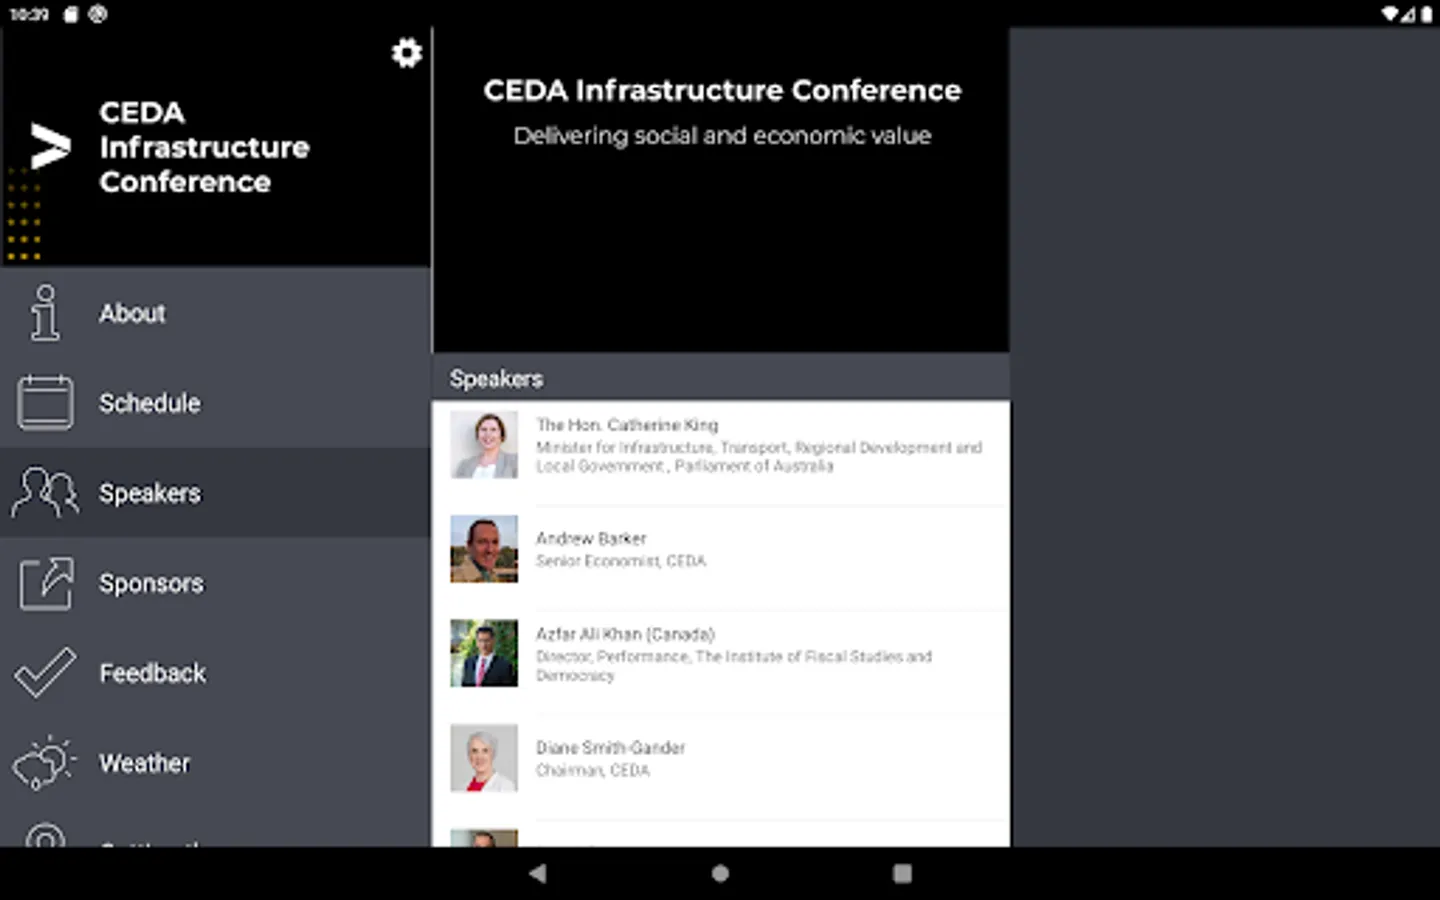Tap the Android back button
The height and width of the screenshot is (900, 1440).
point(538,873)
